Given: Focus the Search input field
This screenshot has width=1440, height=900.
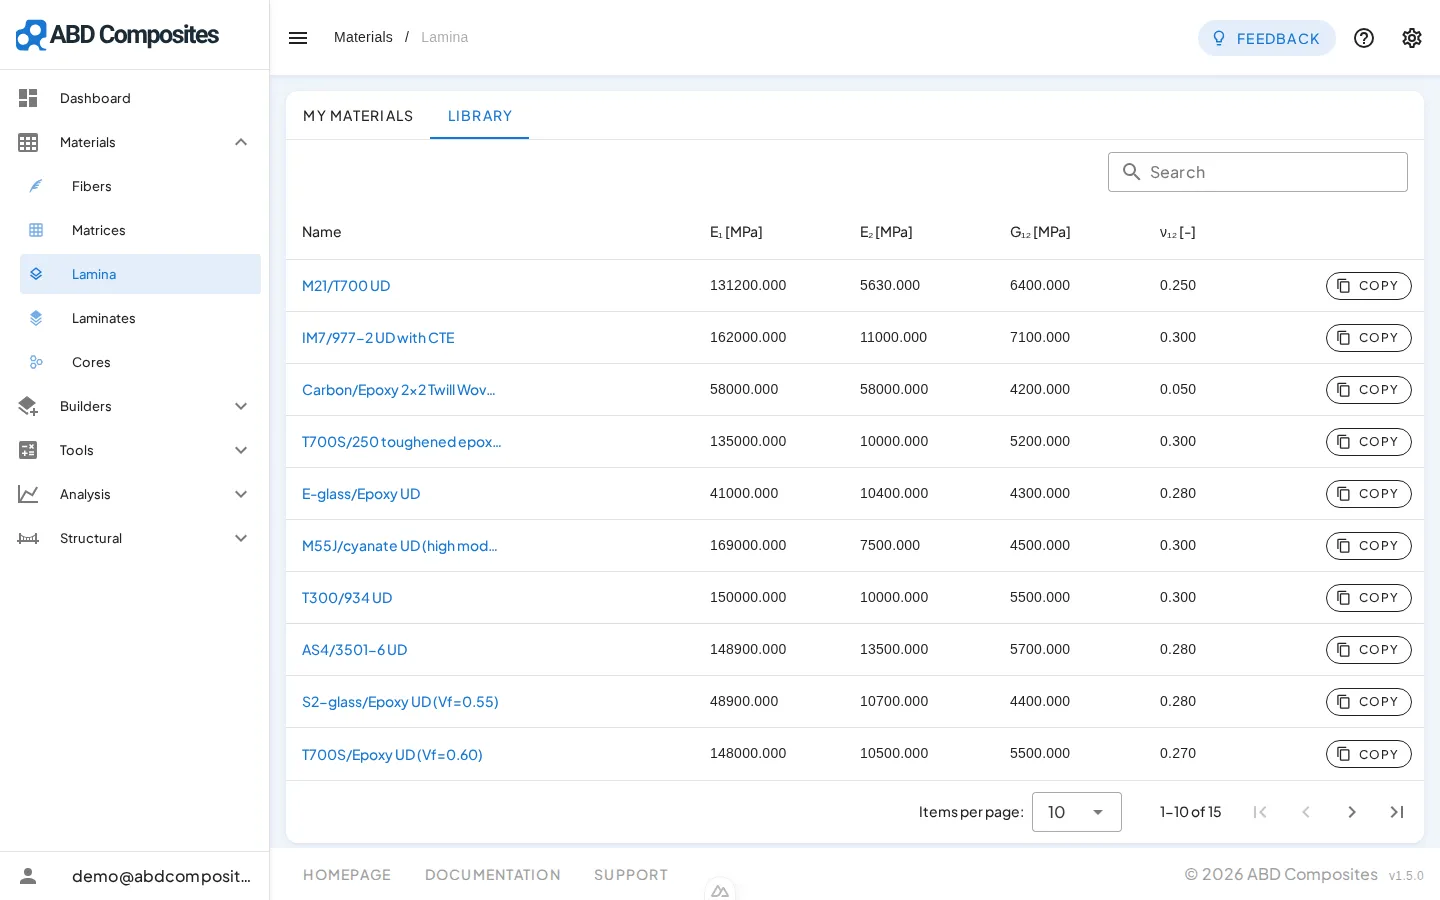Looking at the screenshot, I should (1258, 172).
